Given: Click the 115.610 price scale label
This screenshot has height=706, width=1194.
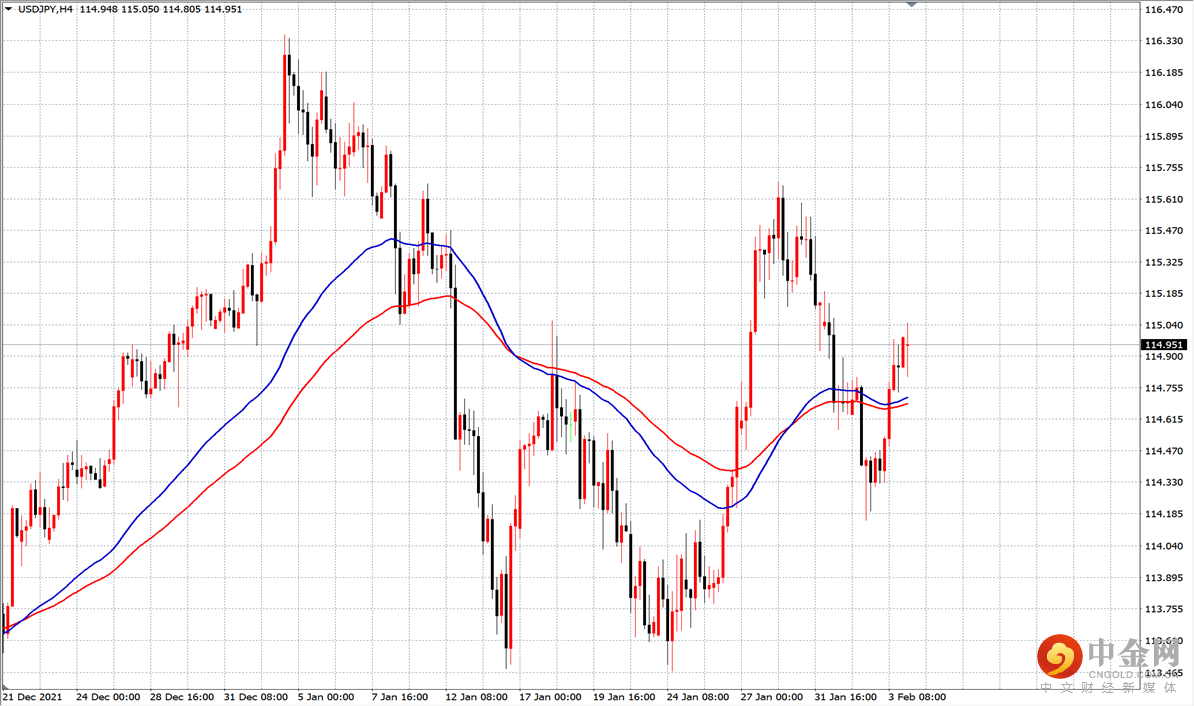Looking at the screenshot, I should 1164,200.
